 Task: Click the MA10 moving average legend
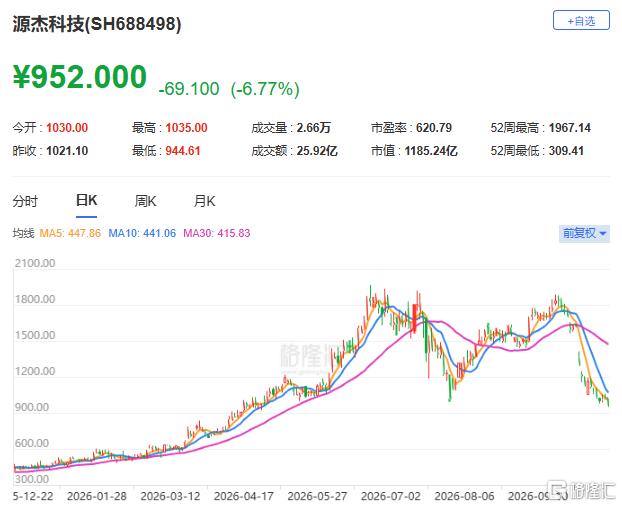[x=142, y=233]
